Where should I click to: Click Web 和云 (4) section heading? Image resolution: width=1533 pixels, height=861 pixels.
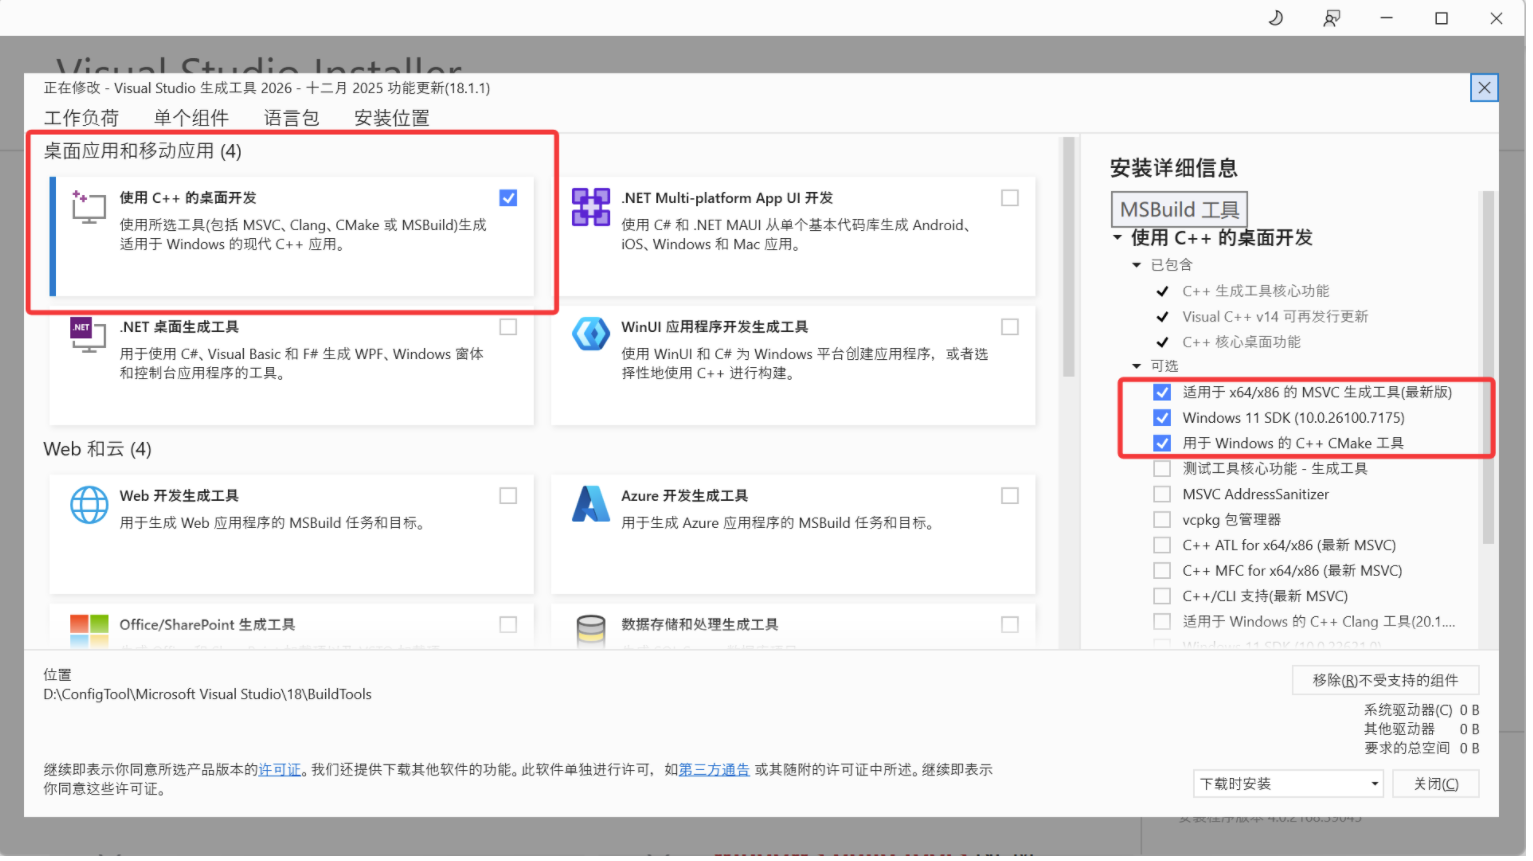(98, 451)
